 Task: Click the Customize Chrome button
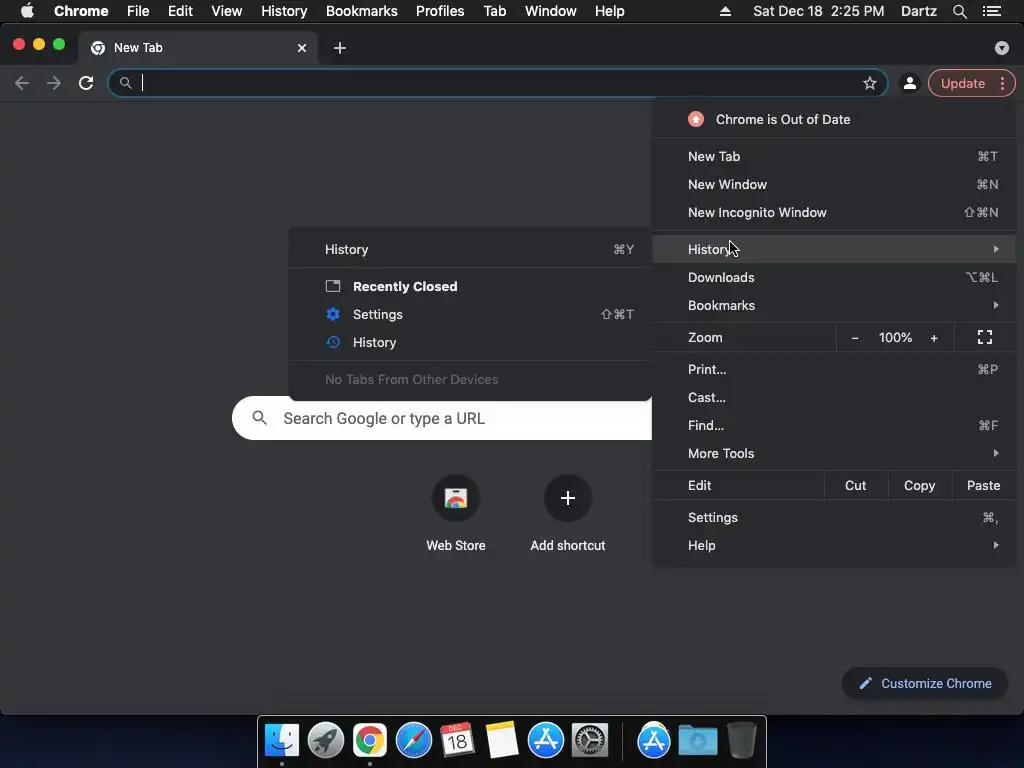(x=925, y=683)
